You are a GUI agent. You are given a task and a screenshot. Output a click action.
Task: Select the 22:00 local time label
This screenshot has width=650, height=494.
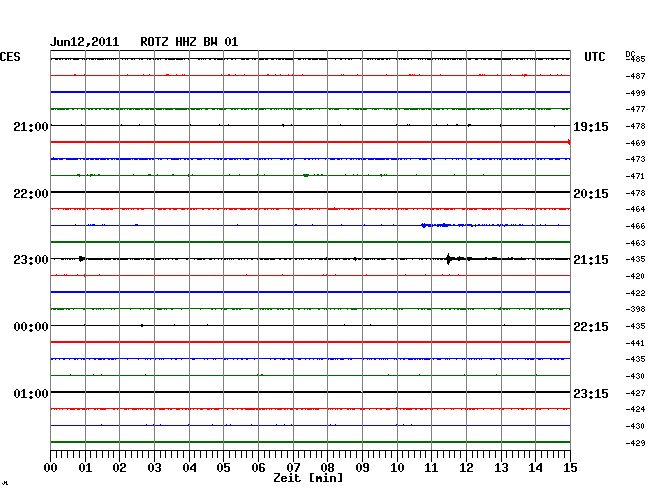(x=31, y=194)
